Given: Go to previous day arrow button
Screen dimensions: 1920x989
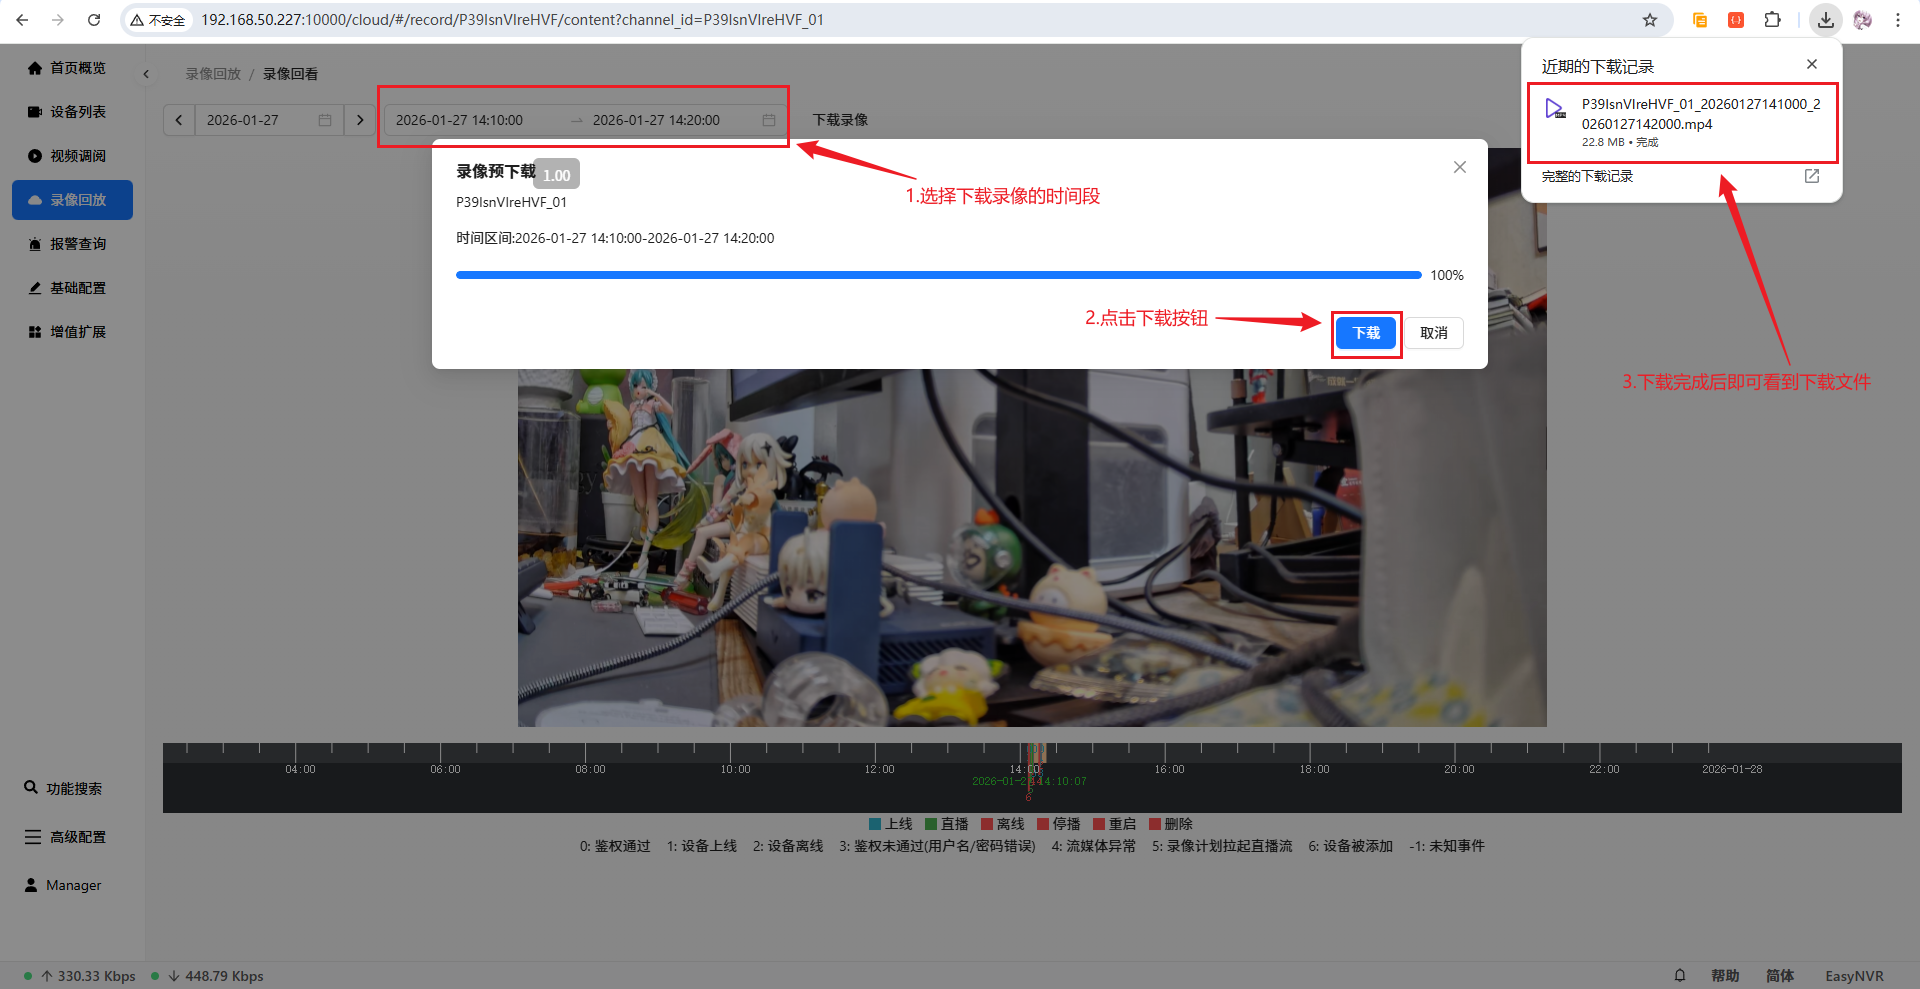Looking at the screenshot, I should (179, 120).
